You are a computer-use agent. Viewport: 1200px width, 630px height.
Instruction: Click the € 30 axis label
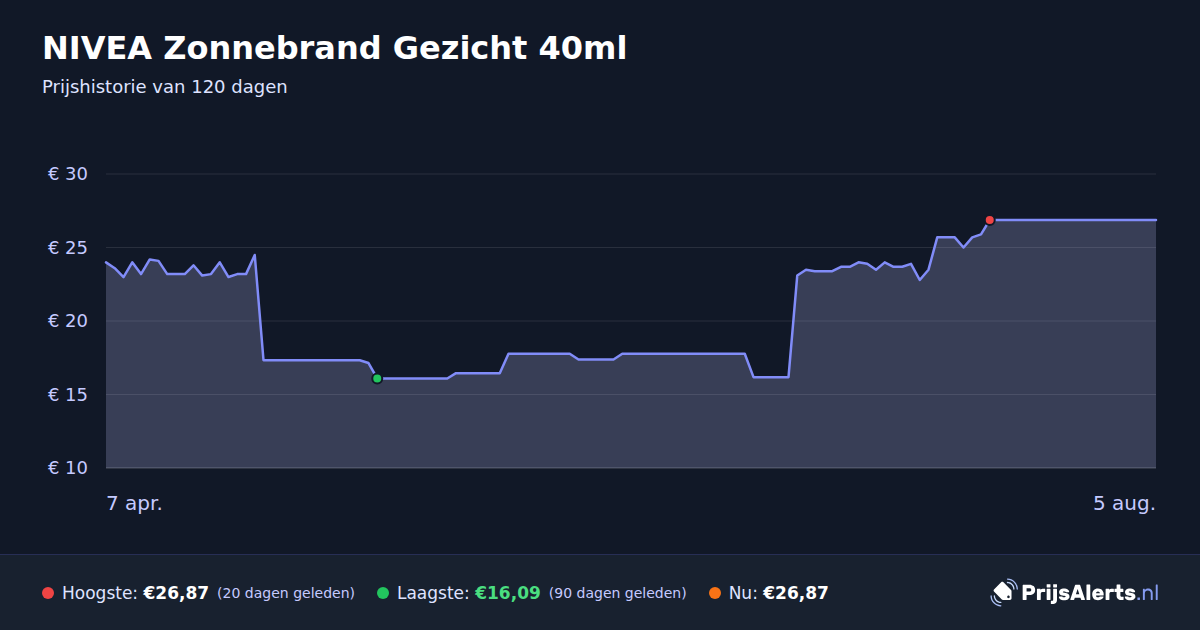(x=68, y=174)
